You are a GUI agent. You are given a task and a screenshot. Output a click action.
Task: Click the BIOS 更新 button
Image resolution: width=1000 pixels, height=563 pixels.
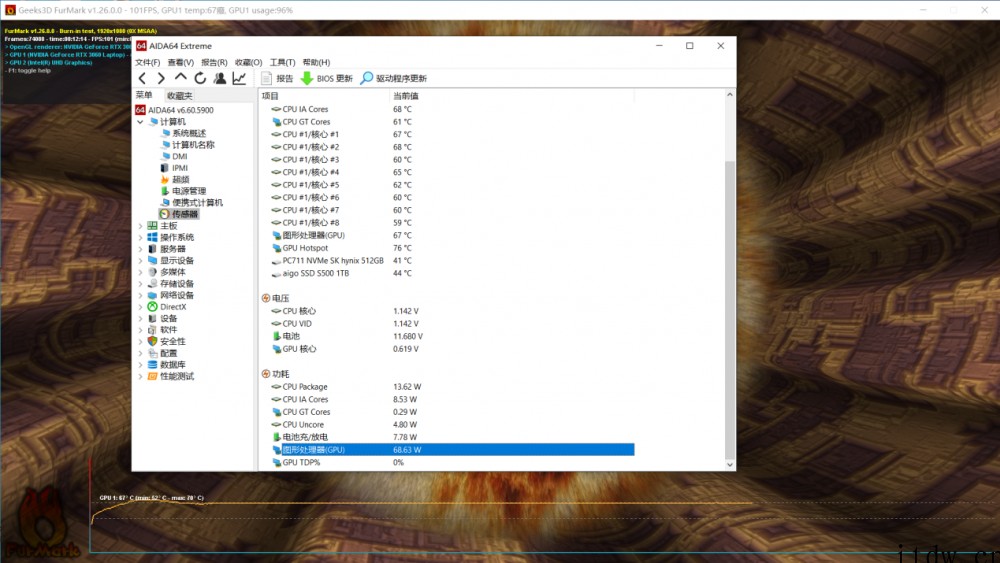pos(327,78)
